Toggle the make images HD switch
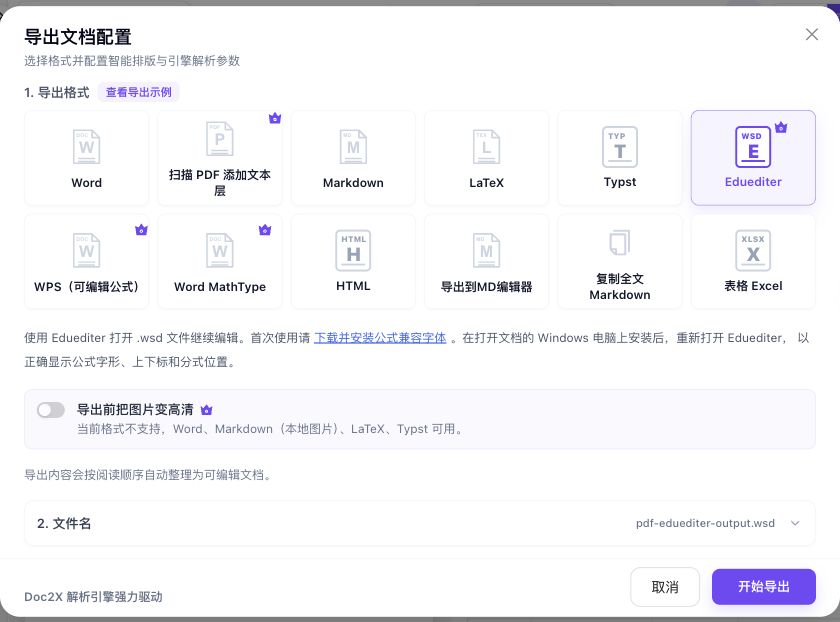The width and height of the screenshot is (840, 622). [x=51, y=410]
